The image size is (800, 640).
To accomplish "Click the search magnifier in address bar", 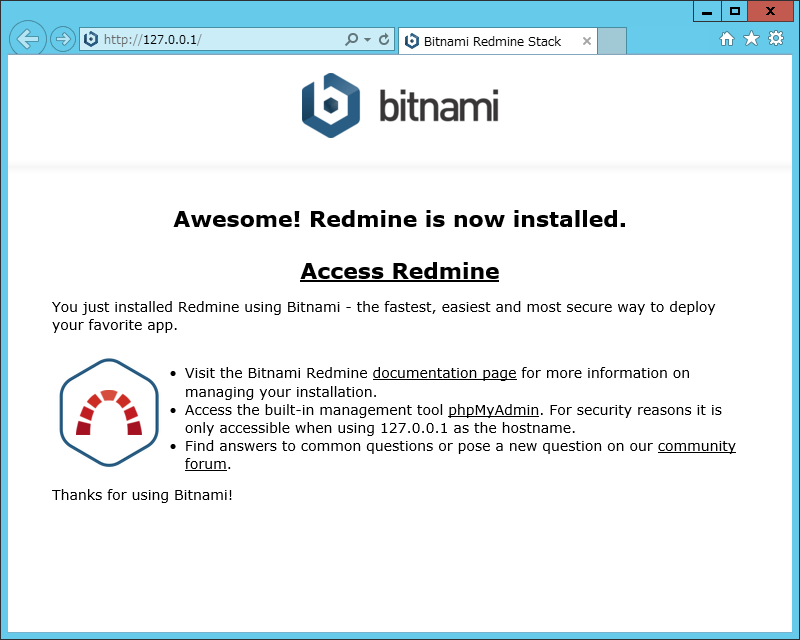I will 352,39.
